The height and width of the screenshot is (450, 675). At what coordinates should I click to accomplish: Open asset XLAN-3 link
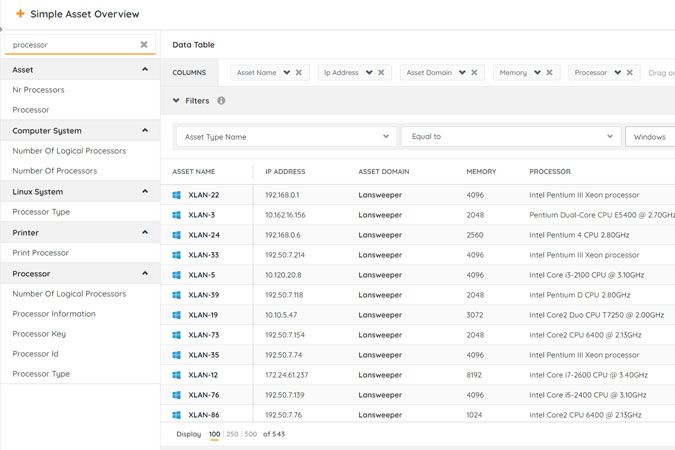pyautogui.click(x=201, y=215)
